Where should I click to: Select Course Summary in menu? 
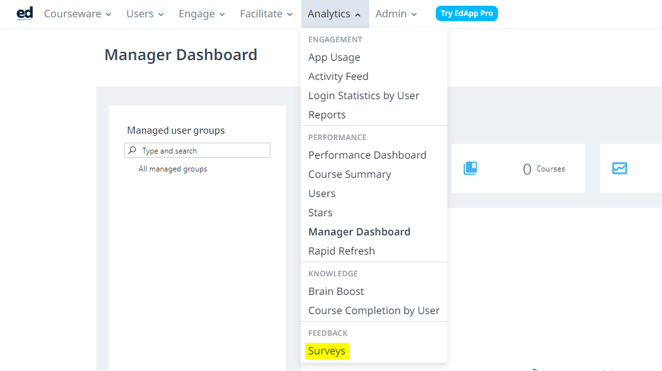pos(350,174)
